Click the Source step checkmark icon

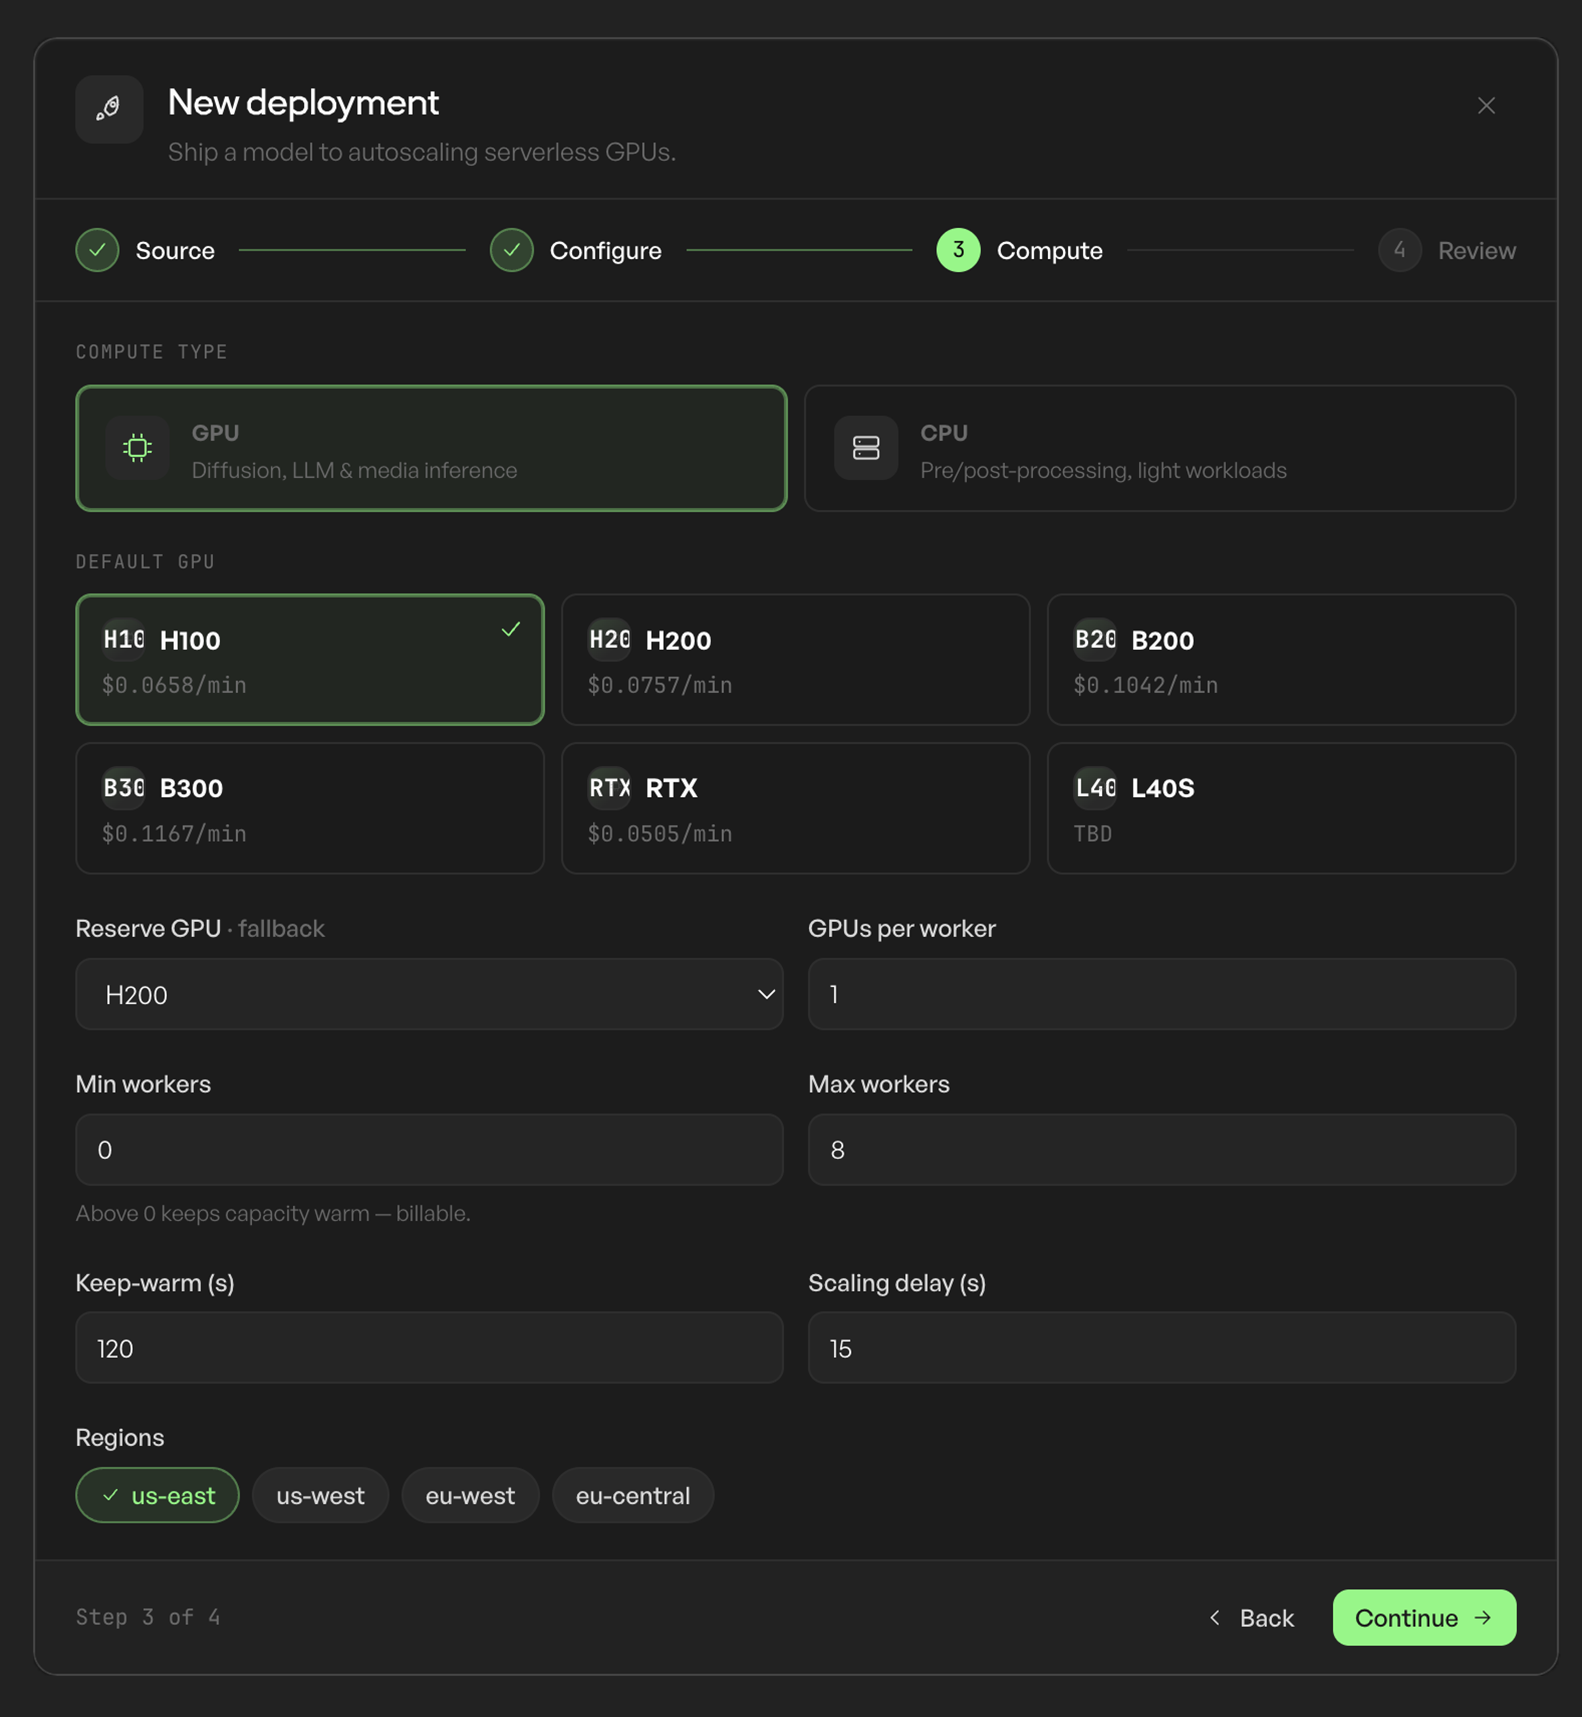click(98, 250)
